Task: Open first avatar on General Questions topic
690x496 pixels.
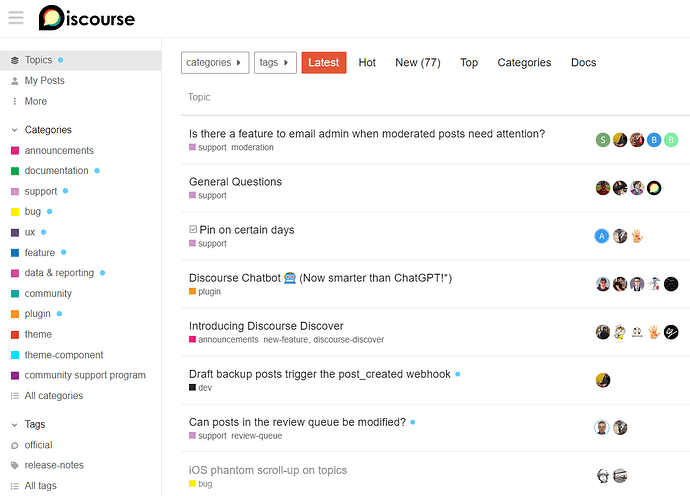Action: coord(602,188)
